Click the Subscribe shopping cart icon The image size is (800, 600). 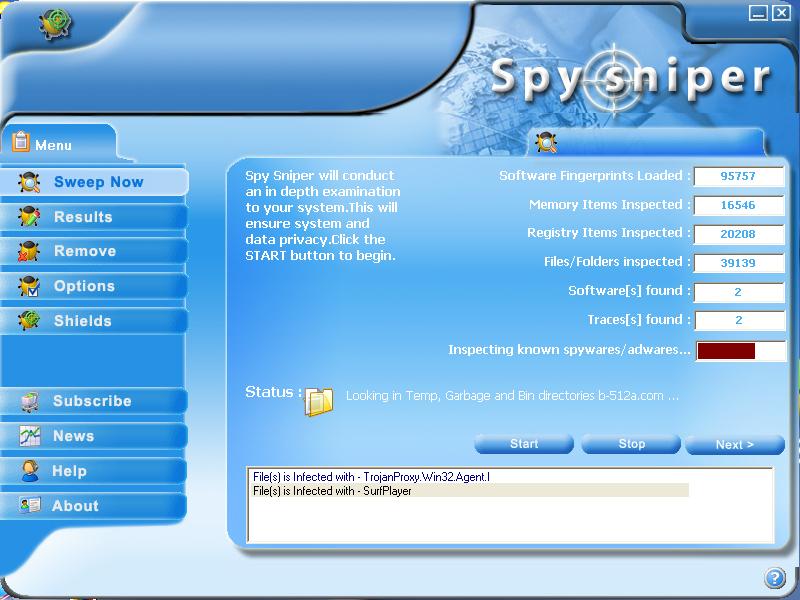[x=30, y=401]
